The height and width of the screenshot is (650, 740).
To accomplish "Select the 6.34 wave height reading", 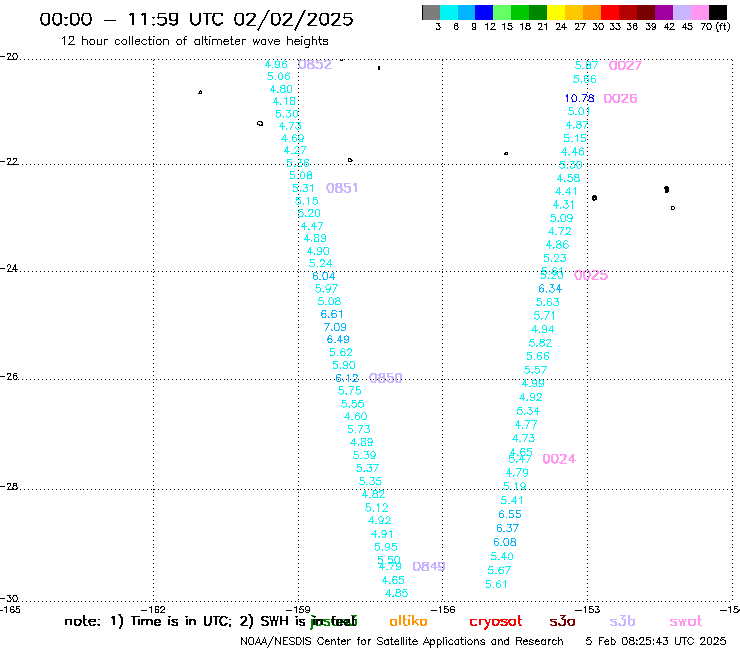I will coord(550,288).
